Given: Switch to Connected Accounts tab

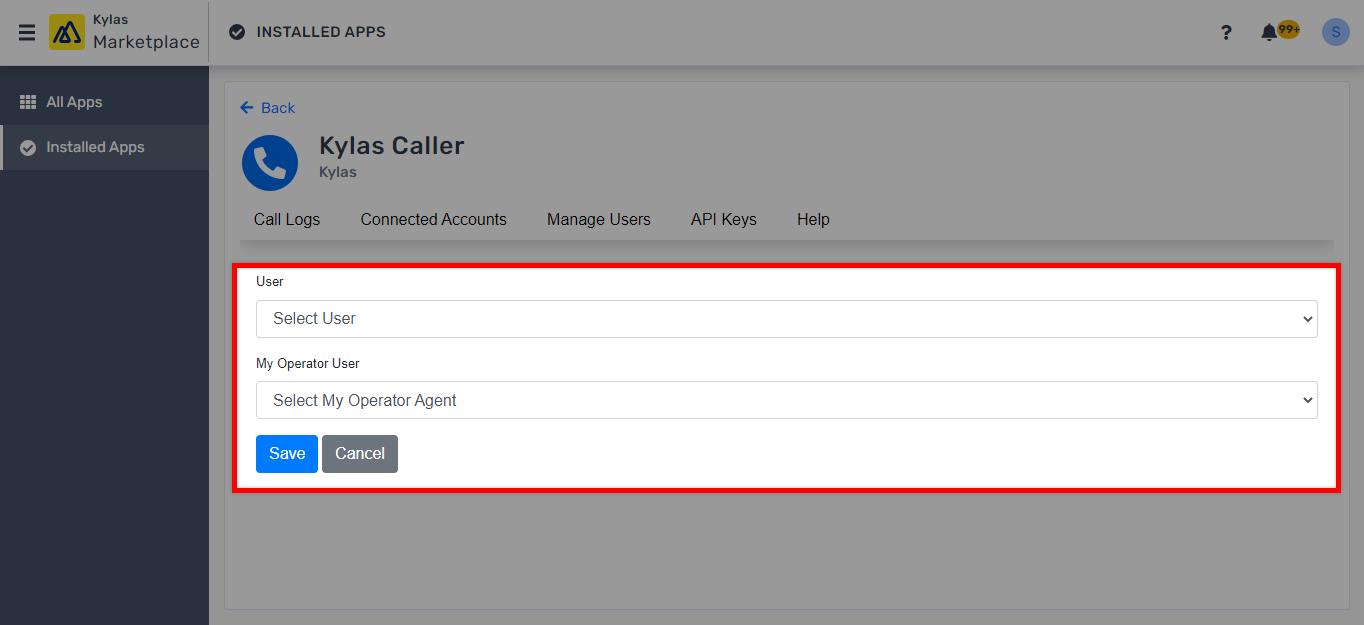Looking at the screenshot, I should pos(433,219).
